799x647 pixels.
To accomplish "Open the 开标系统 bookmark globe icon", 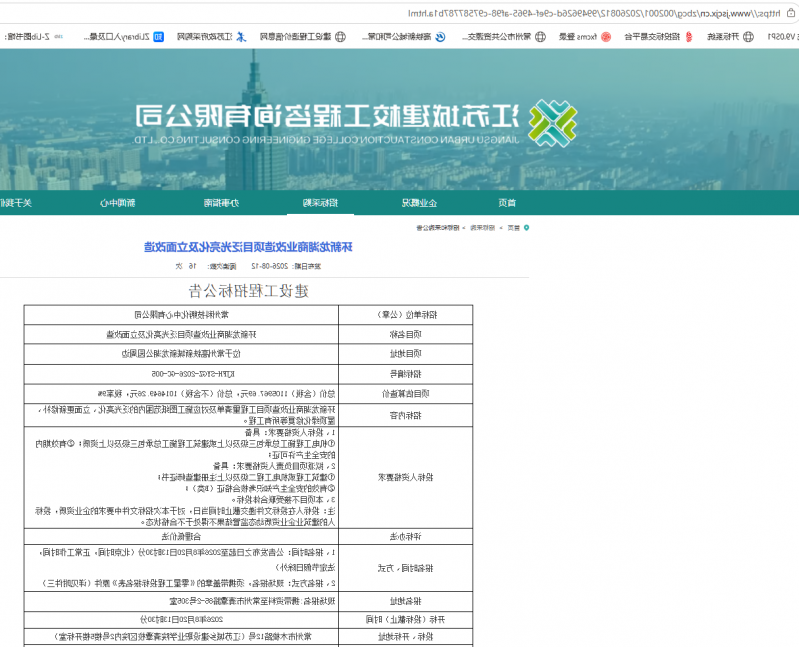I will pyautogui.click(x=748, y=37).
